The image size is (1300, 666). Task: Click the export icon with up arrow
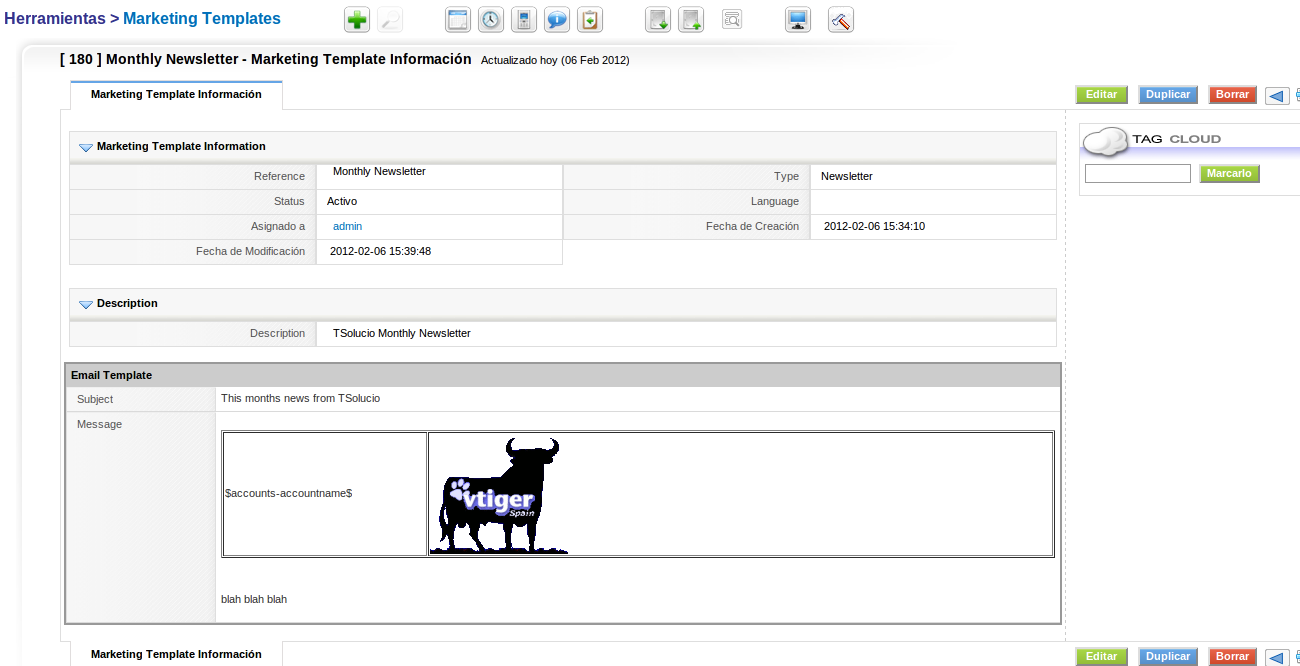[x=691, y=20]
